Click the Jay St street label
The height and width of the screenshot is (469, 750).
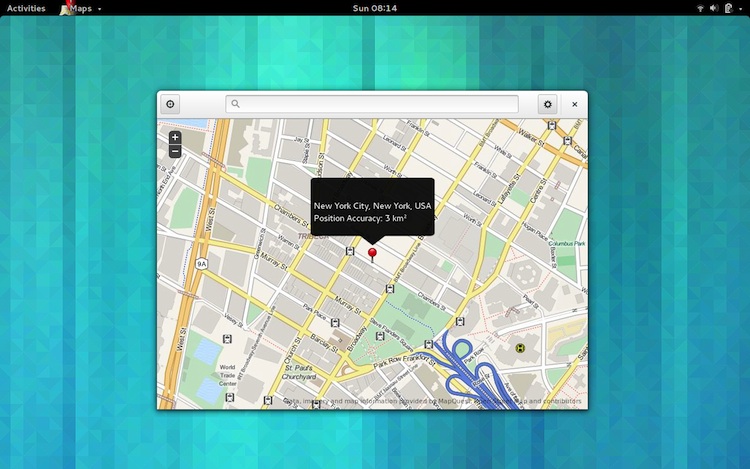tap(300, 140)
